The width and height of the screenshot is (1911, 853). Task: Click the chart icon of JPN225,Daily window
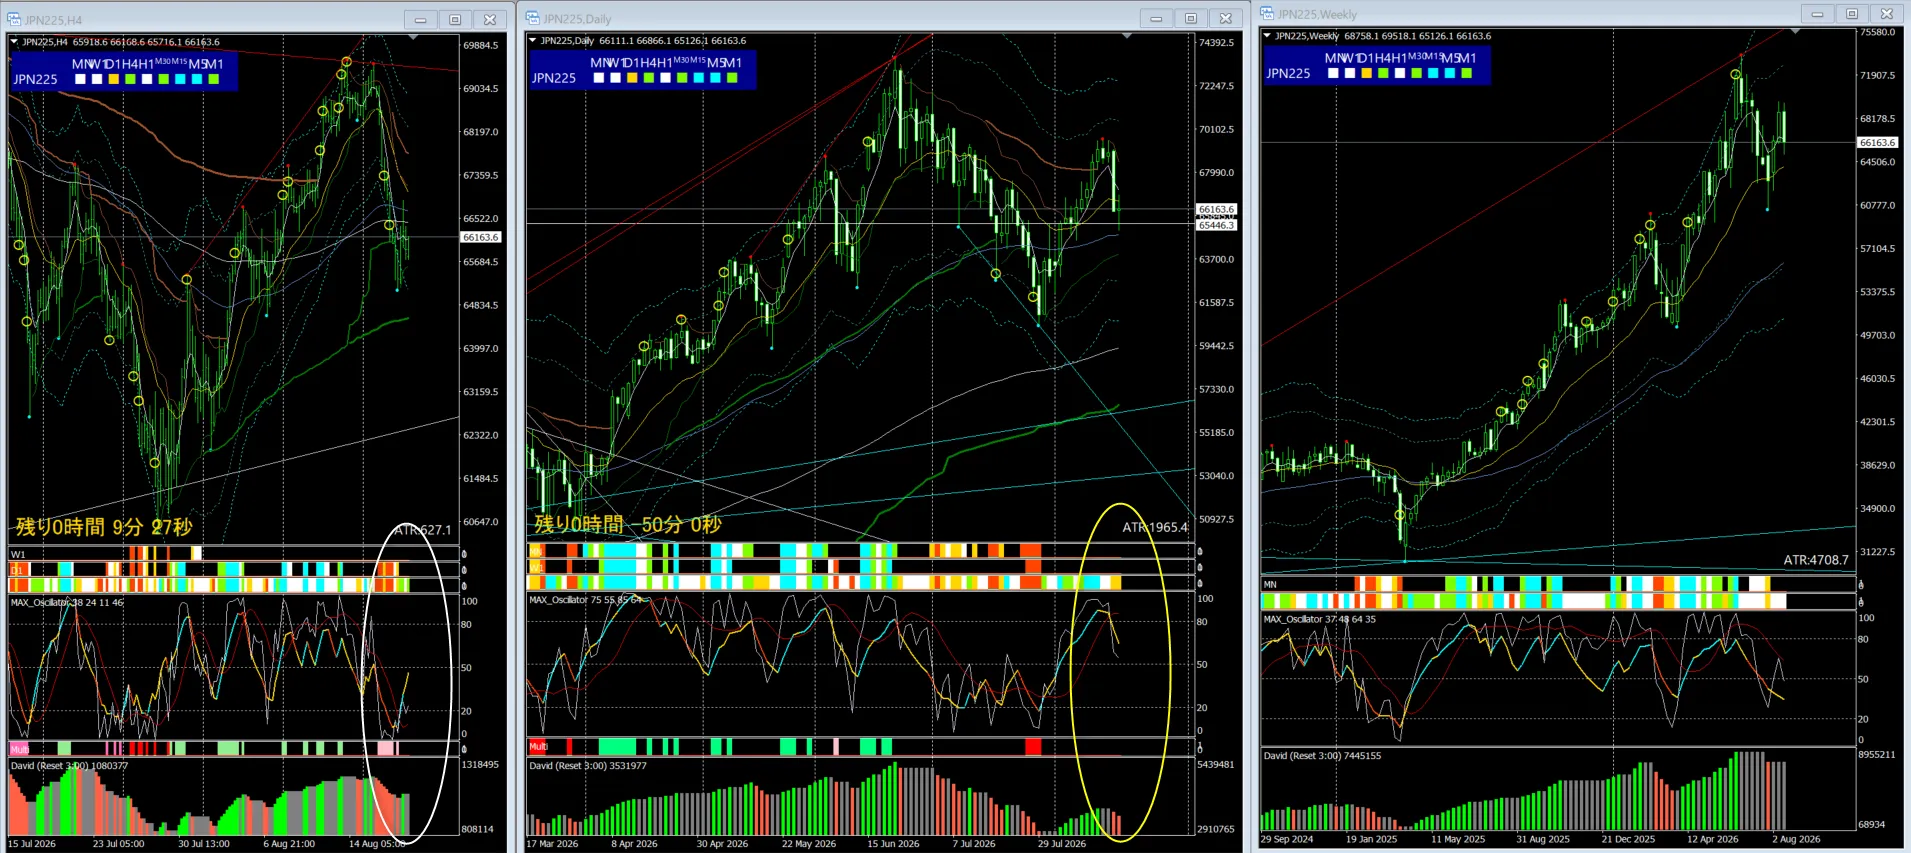pos(533,18)
